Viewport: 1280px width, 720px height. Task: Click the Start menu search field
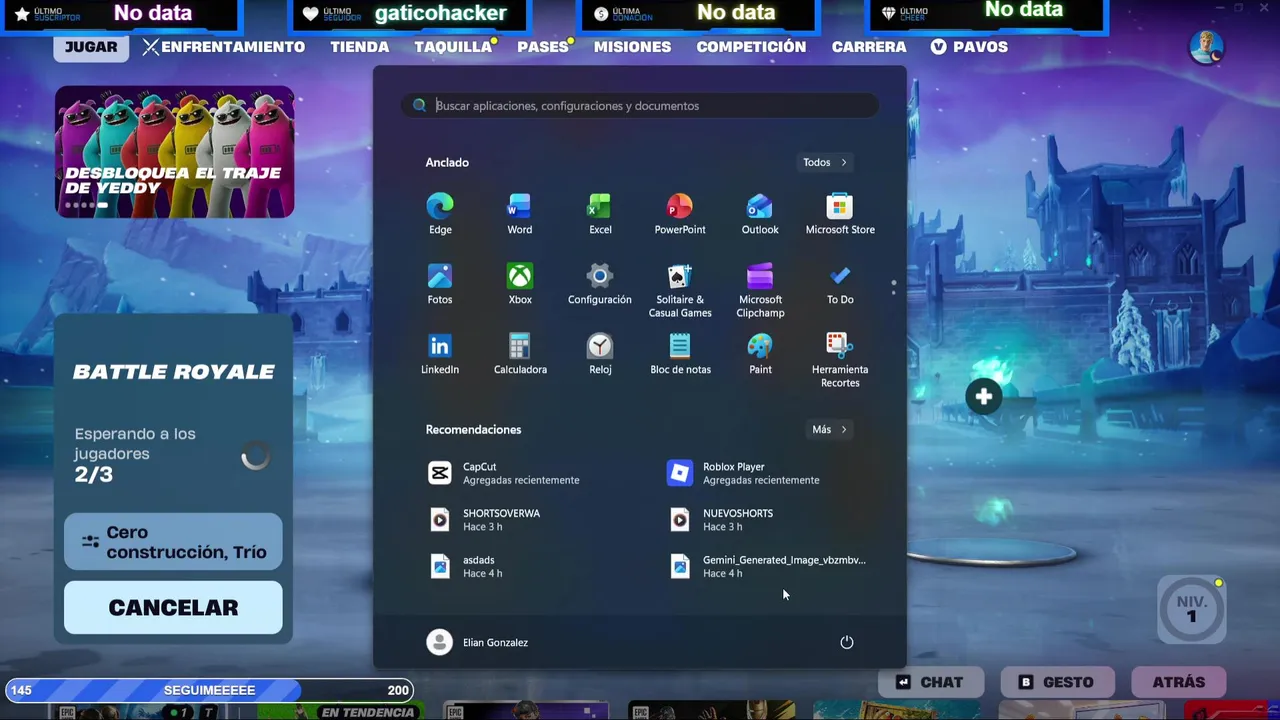(x=640, y=105)
